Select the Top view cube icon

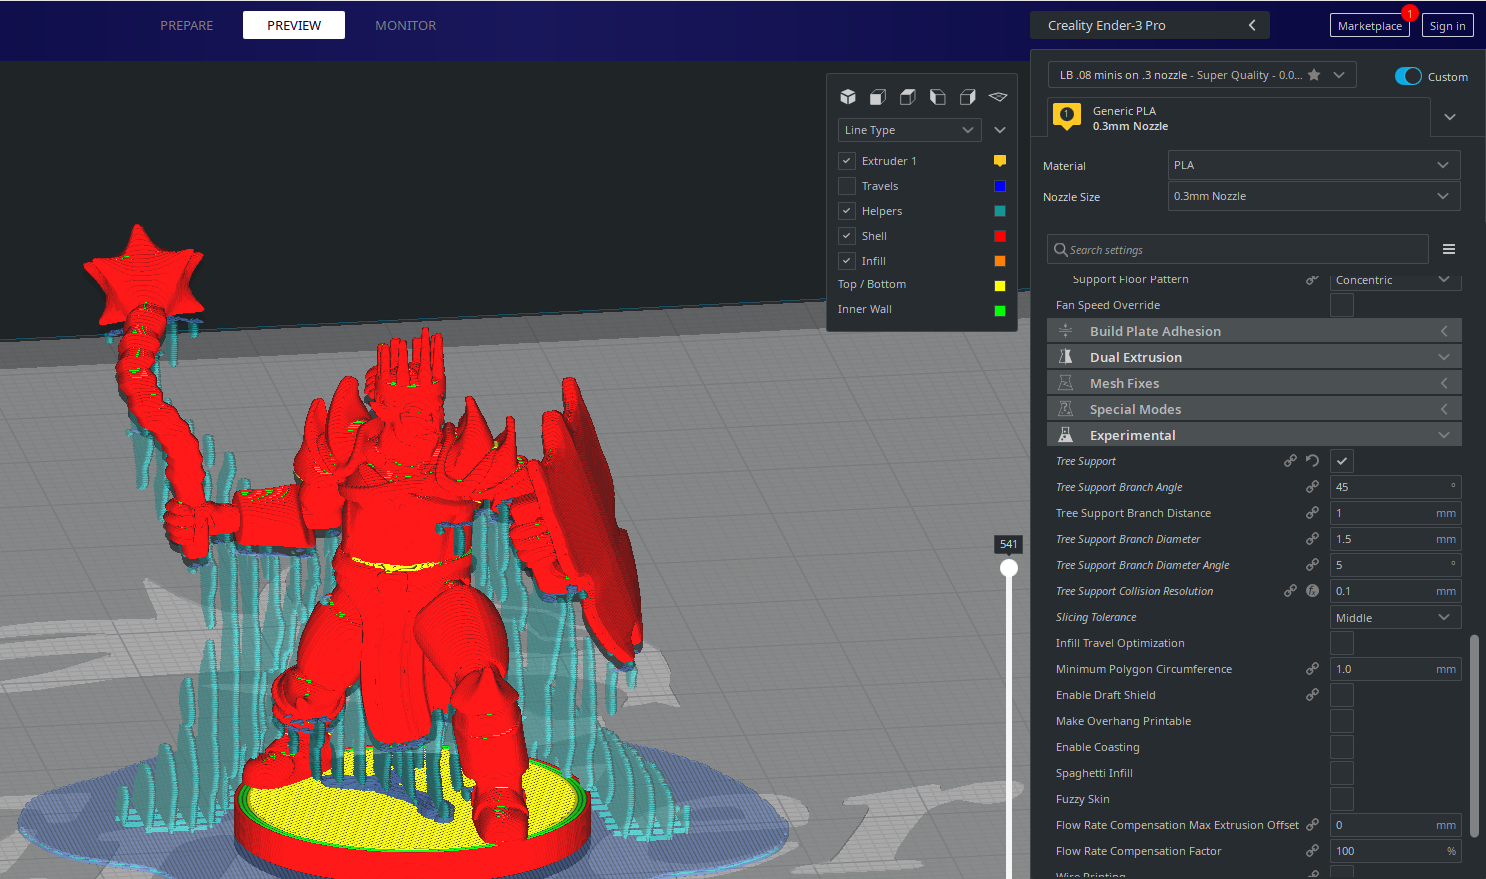(x=908, y=97)
